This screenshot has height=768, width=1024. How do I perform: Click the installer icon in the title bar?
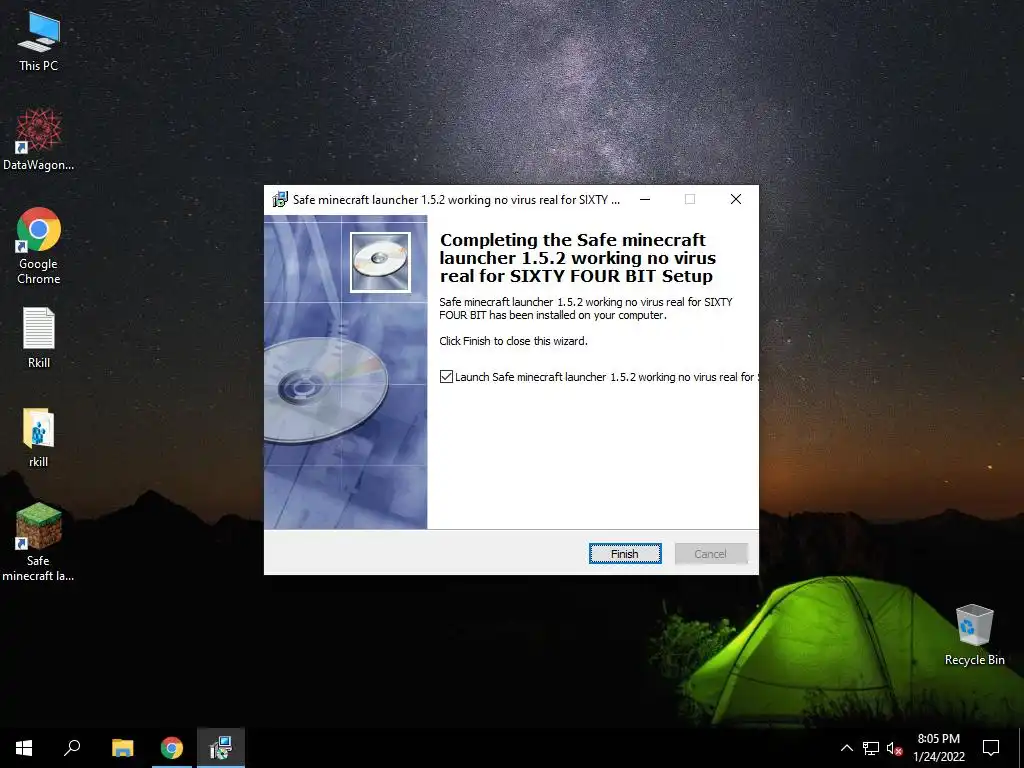click(x=280, y=199)
